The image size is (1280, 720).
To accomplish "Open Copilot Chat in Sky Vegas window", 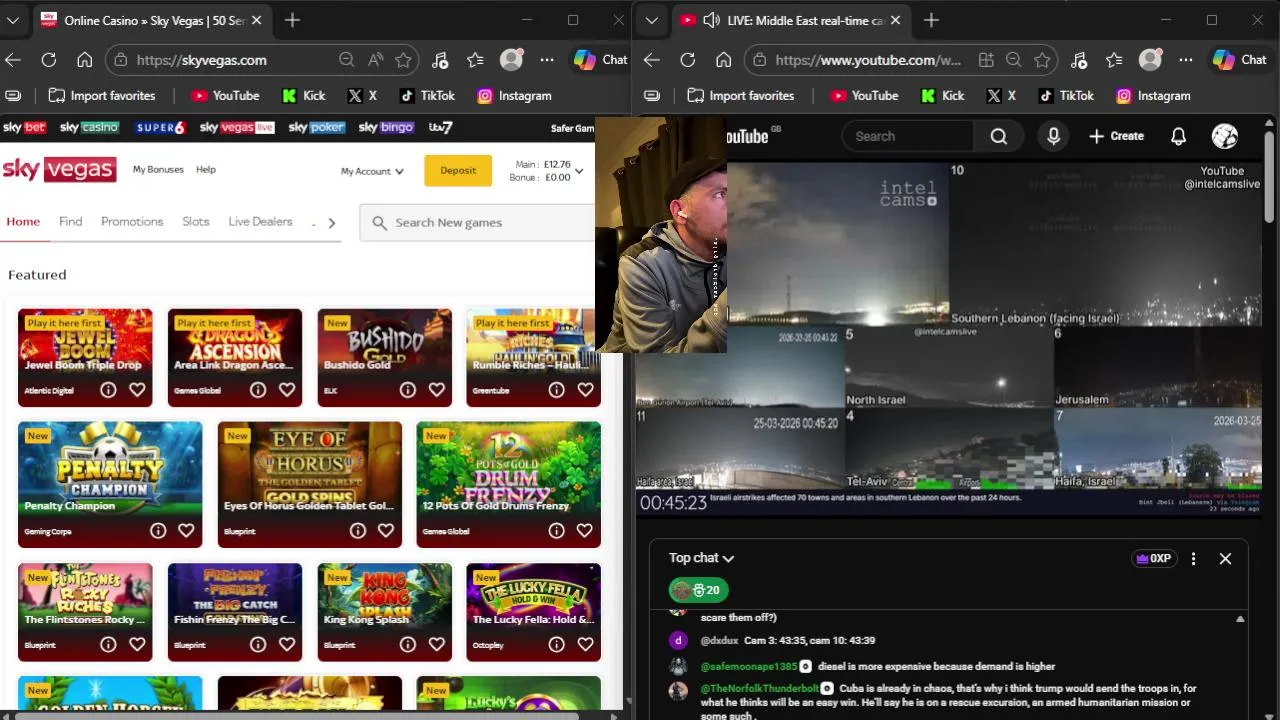I will tap(600, 60).
